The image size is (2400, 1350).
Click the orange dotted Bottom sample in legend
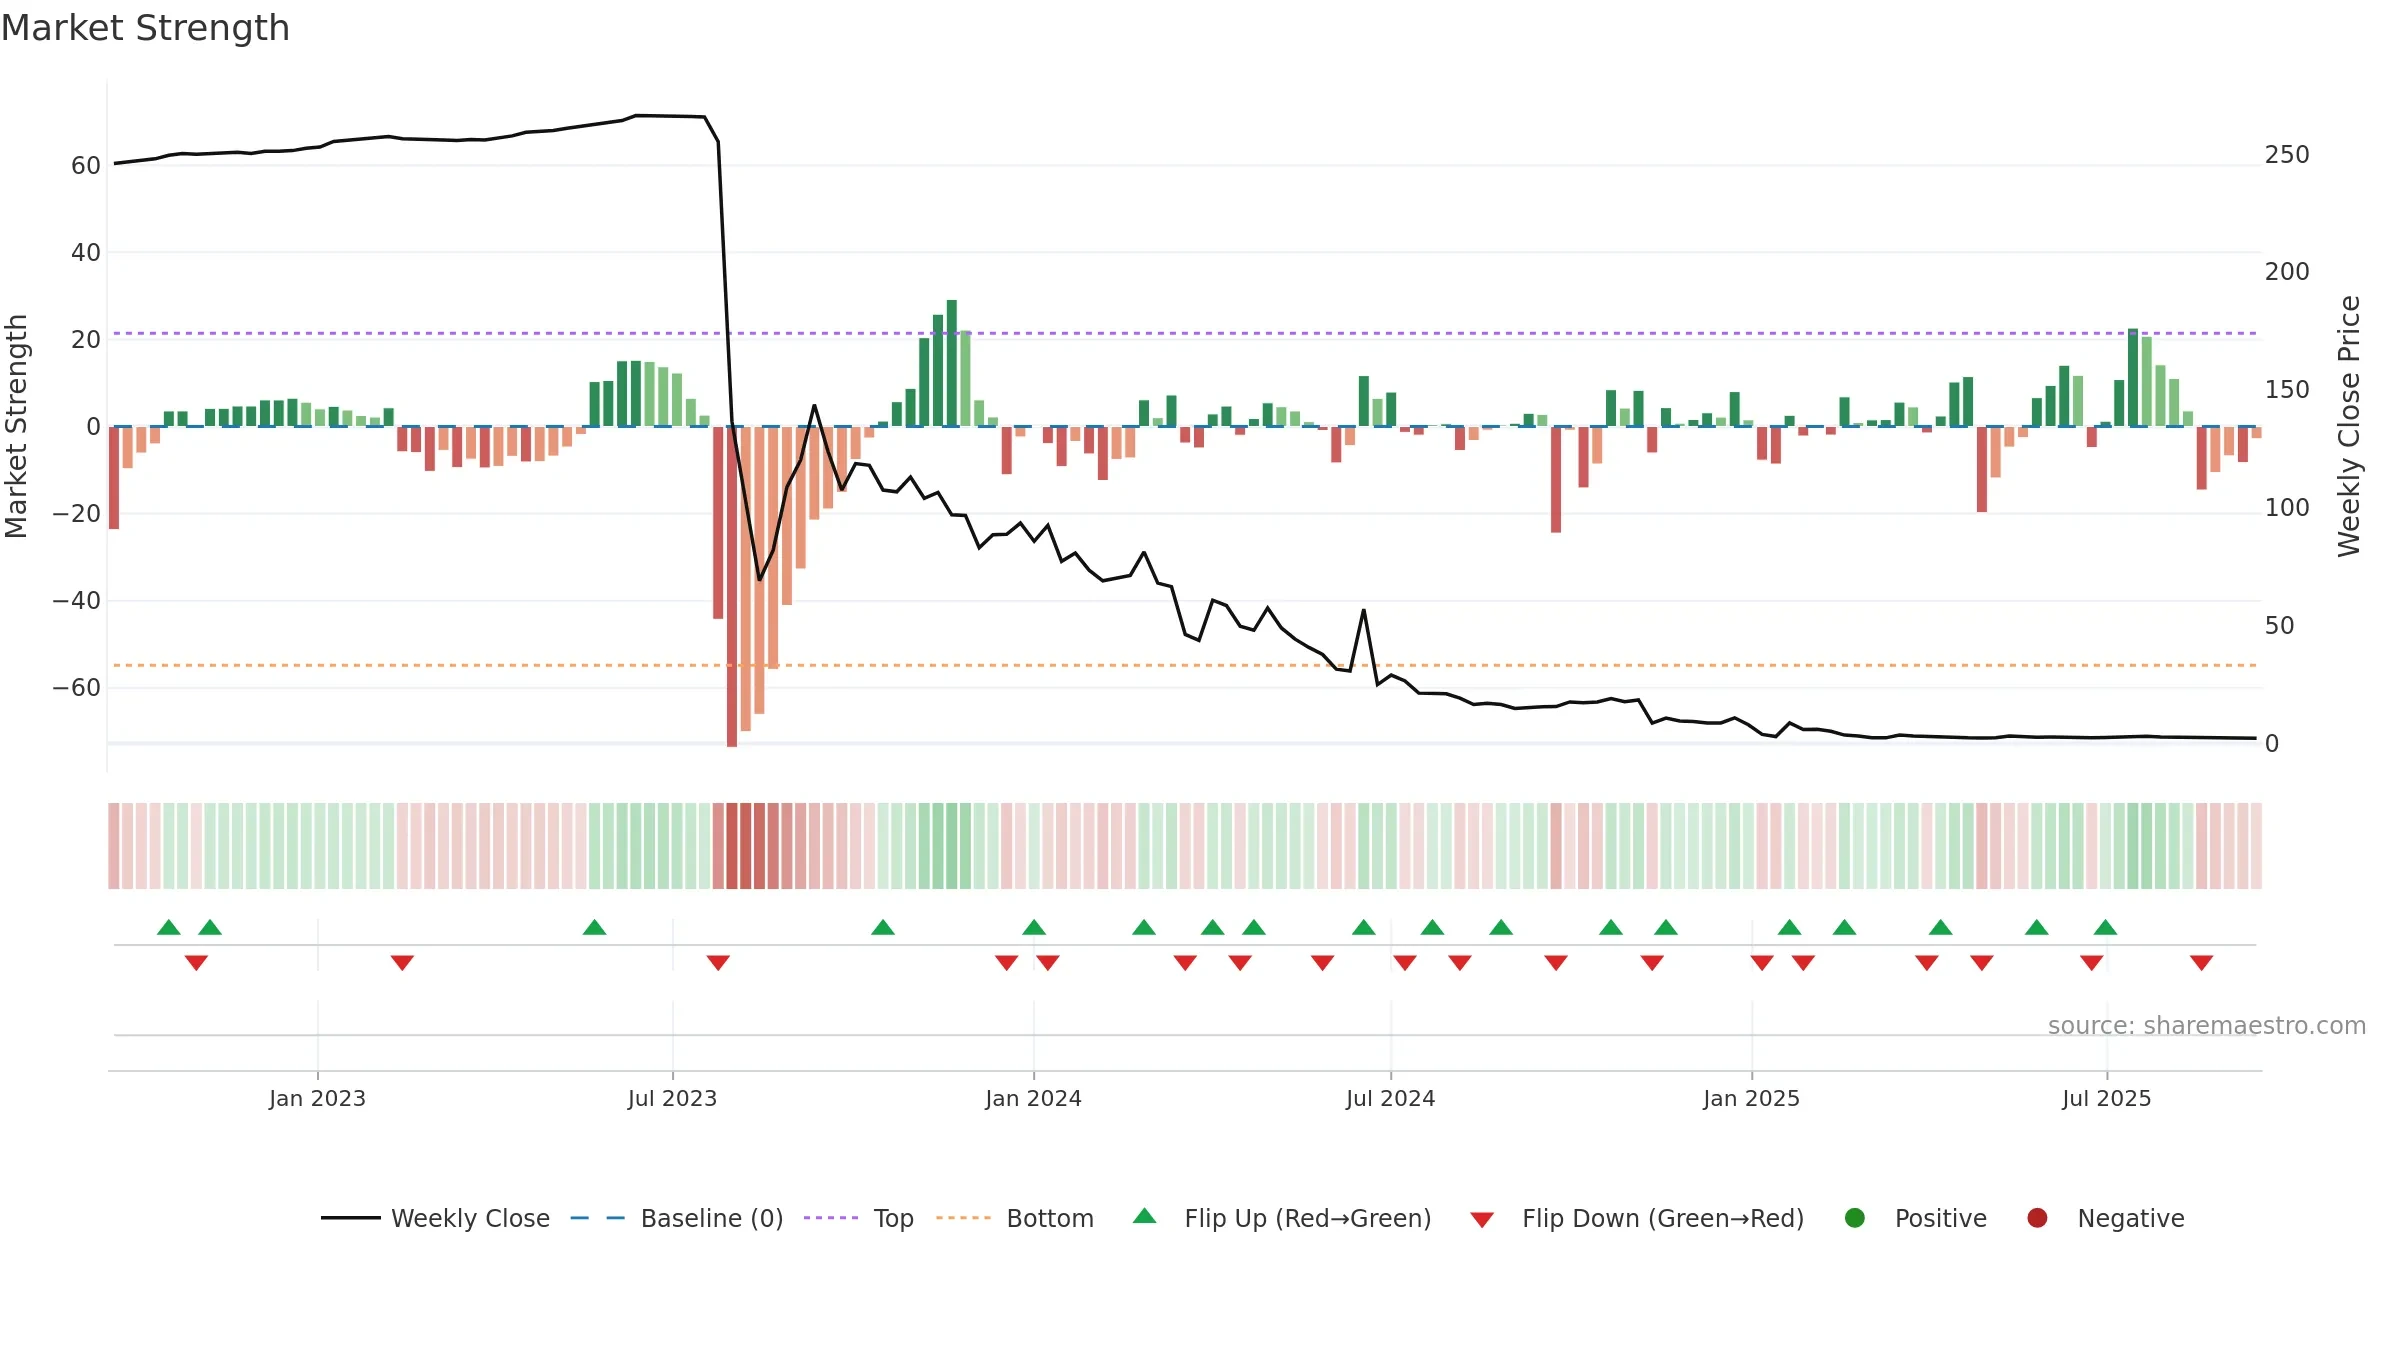964,1218
